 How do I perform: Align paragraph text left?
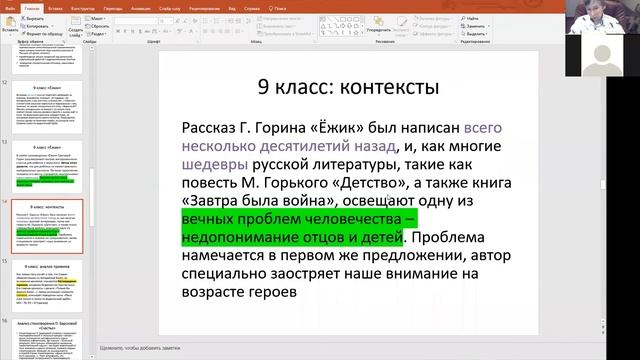click(x=205, y=31)
